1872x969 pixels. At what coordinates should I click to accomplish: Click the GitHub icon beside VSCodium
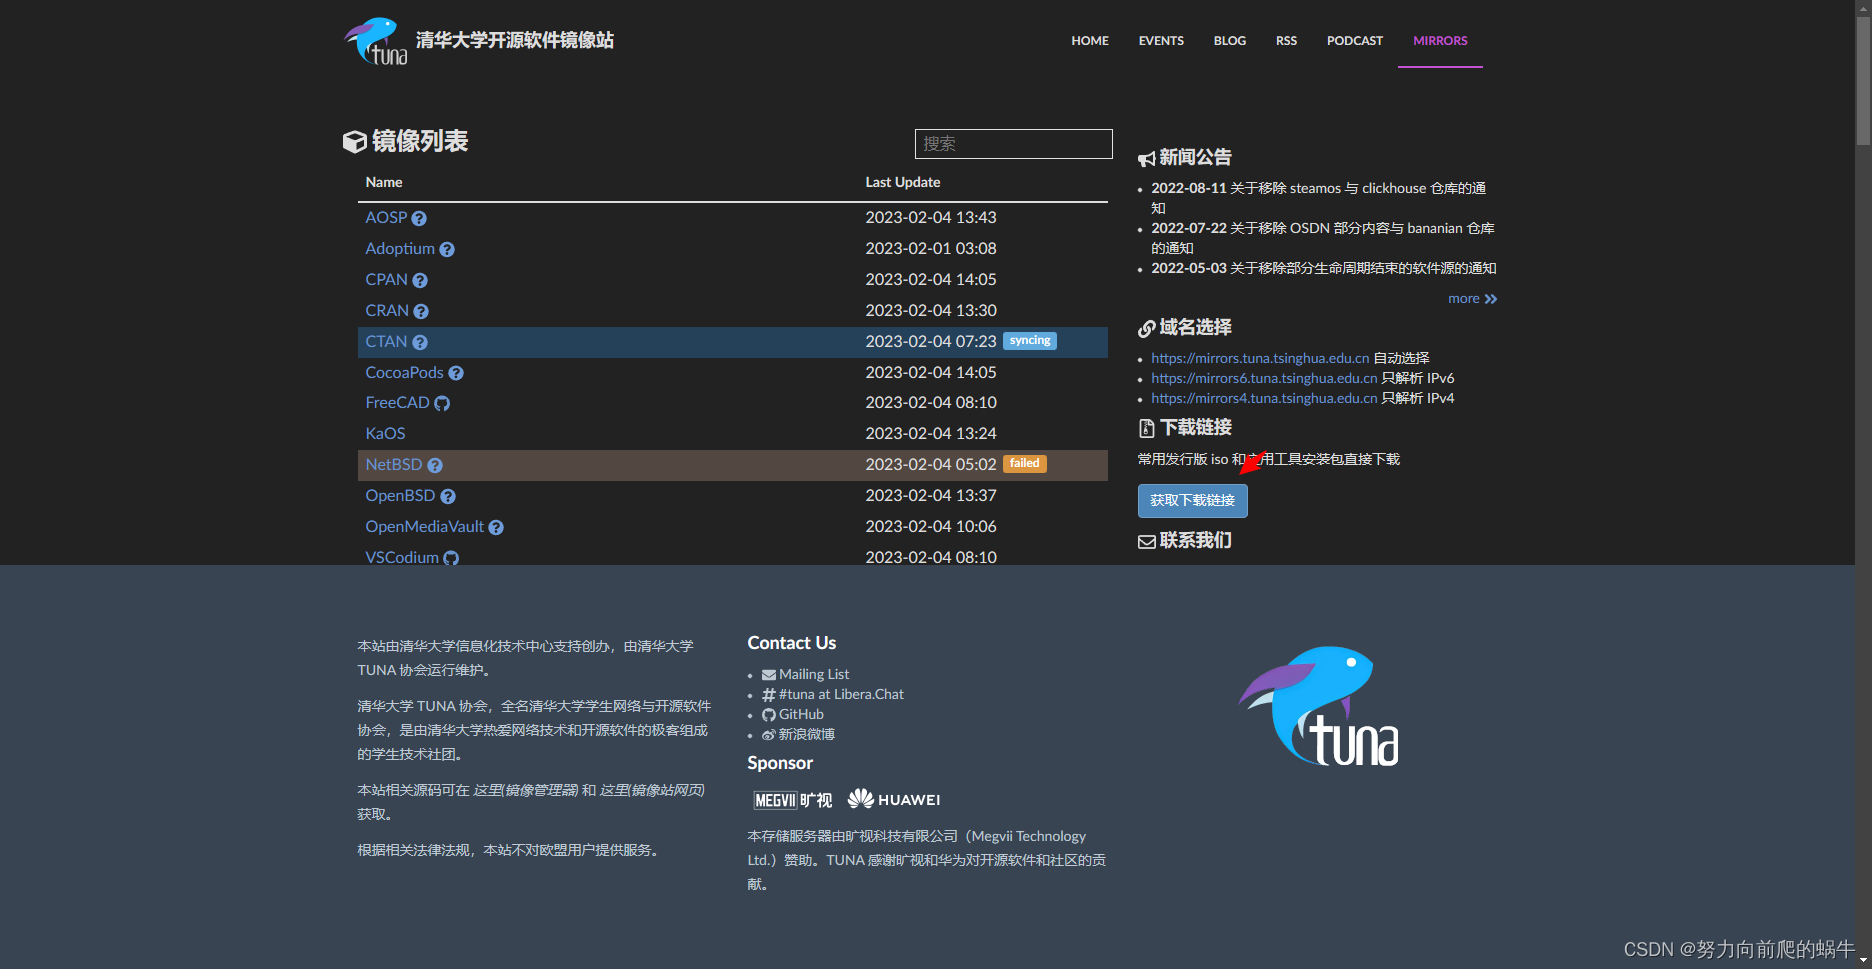pyautogui.click(x=451, y=558)
